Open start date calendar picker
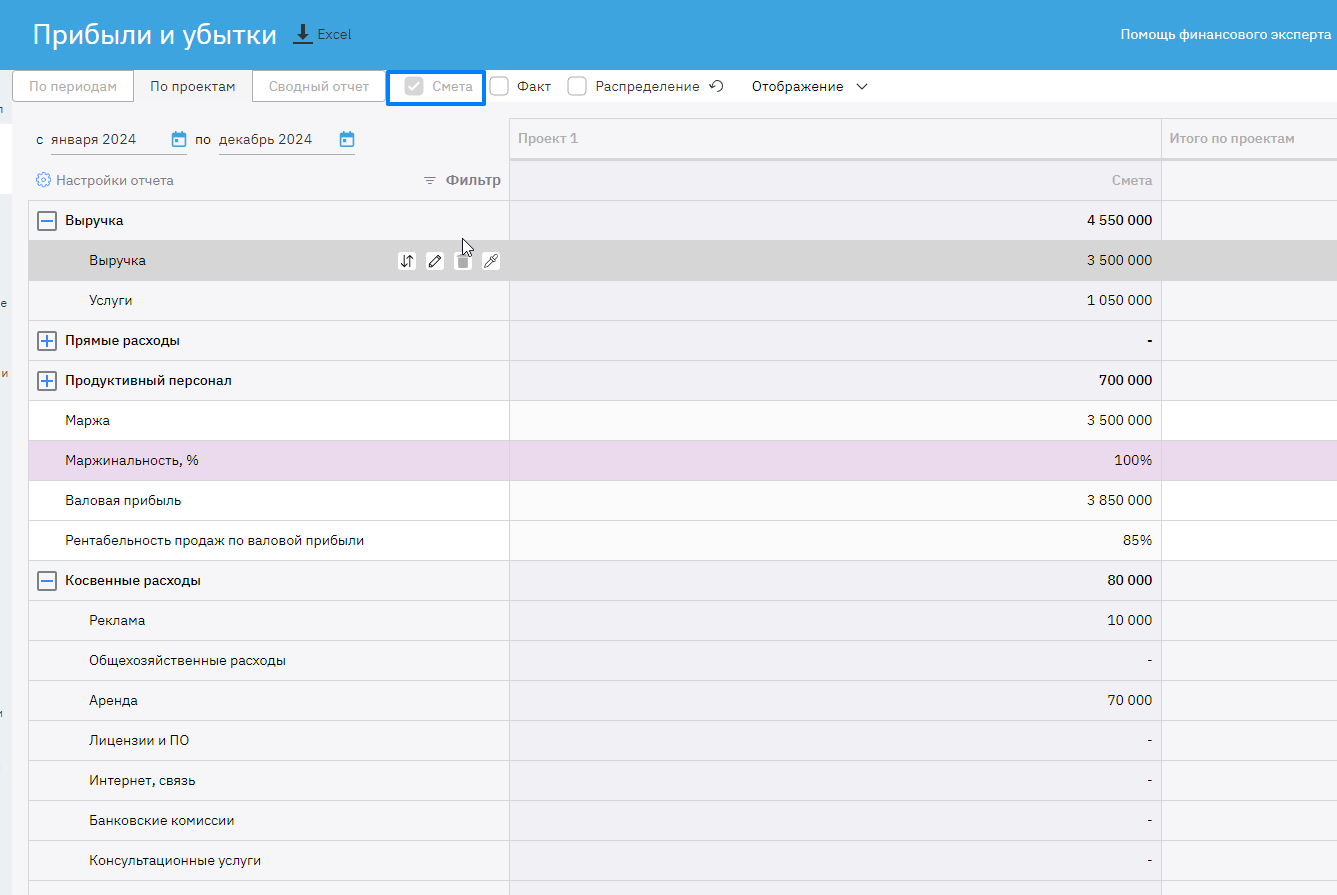The height and width of the screenshot is (895, 1337). pos(179,139)
